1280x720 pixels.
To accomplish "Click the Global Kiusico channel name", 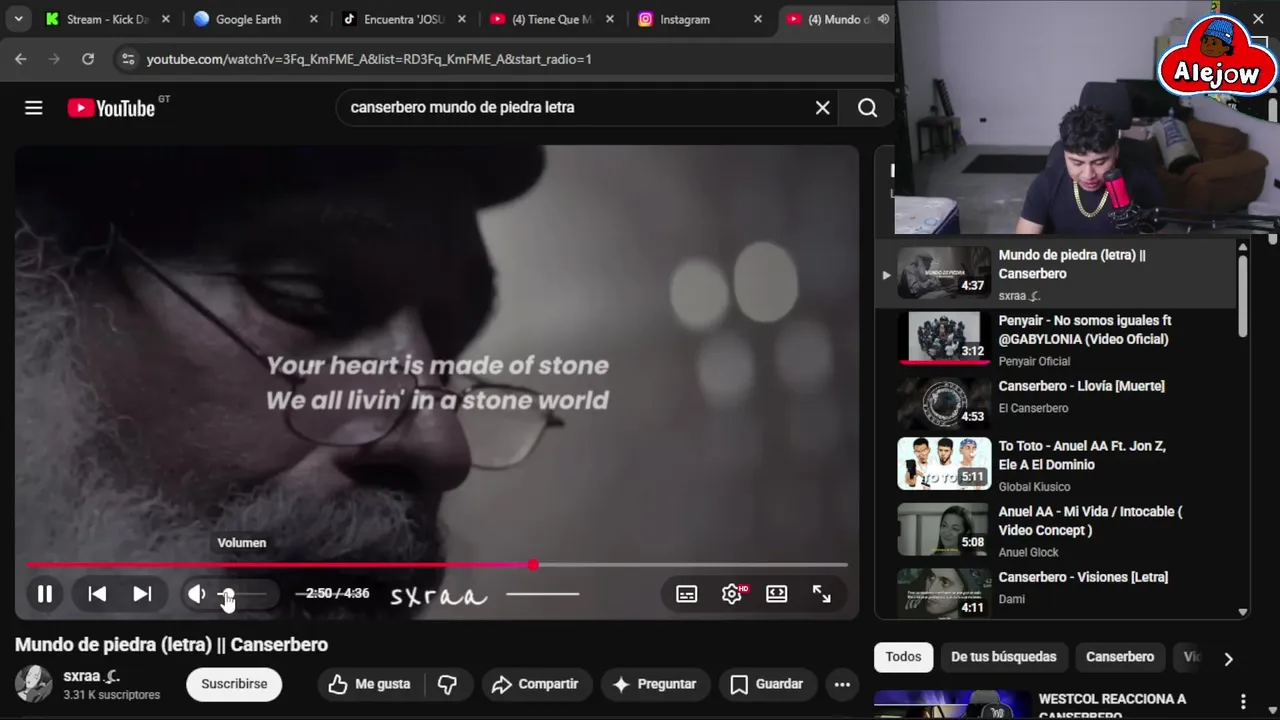I will click(1034, 487).
